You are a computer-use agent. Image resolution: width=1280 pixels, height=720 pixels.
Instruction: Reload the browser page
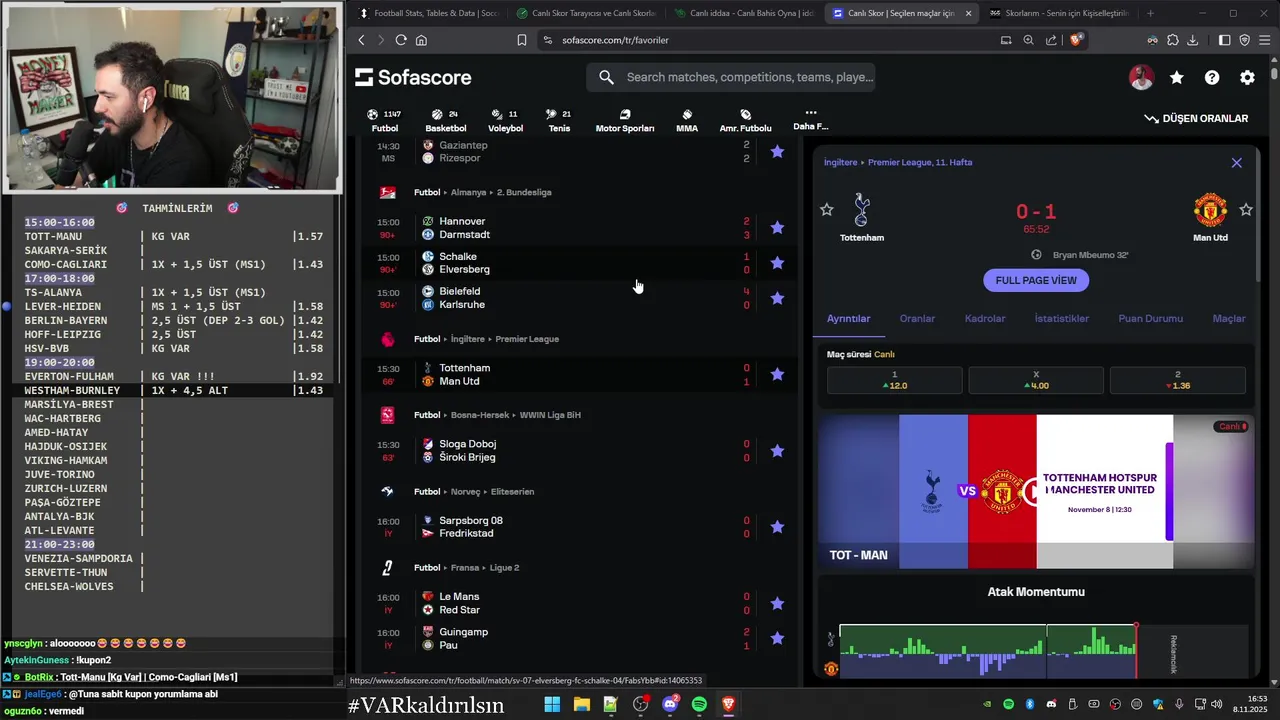tap(401, 40)
